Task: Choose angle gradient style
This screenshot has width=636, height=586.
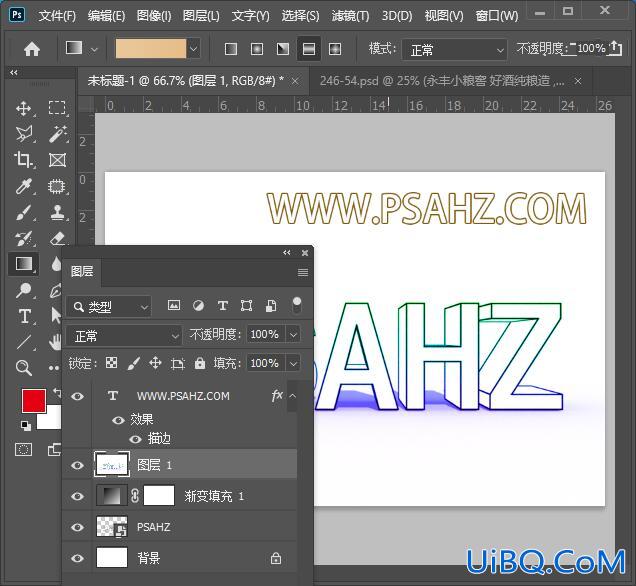Action: pyautogui.click(x=283, y=49)
